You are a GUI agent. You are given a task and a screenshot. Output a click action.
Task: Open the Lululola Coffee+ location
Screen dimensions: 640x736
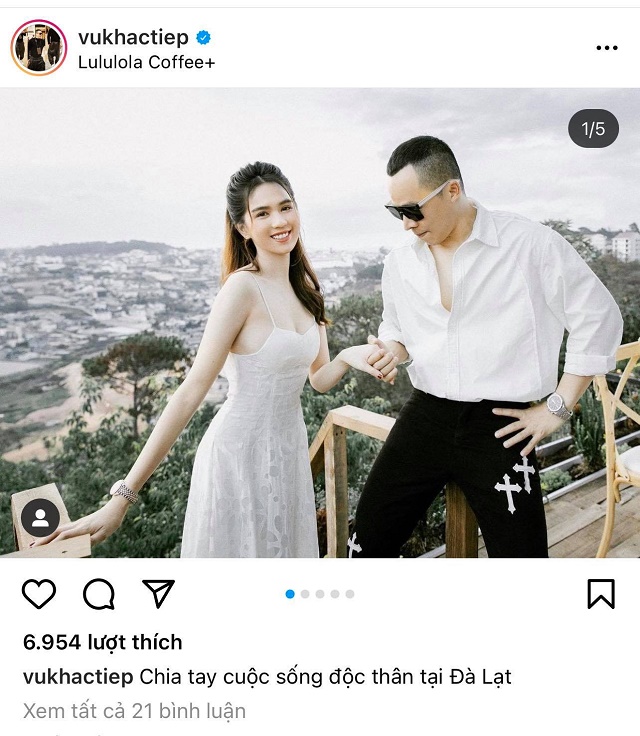pos(146,62)
